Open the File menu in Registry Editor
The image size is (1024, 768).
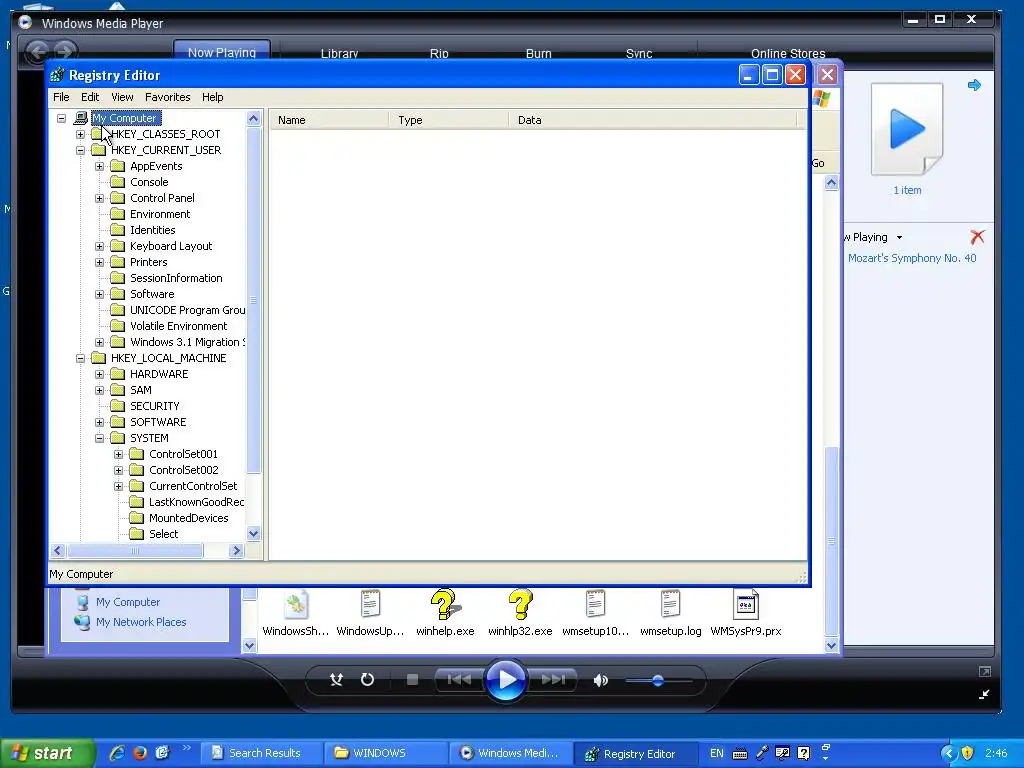61,97
